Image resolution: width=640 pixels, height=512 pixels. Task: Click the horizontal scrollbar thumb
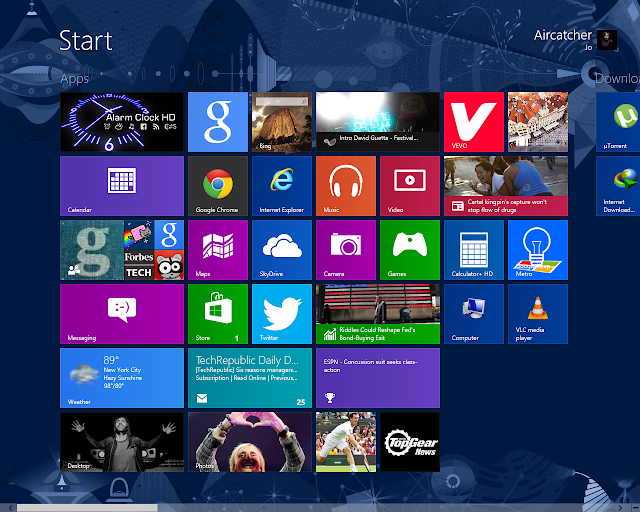[x=87, y=508]
